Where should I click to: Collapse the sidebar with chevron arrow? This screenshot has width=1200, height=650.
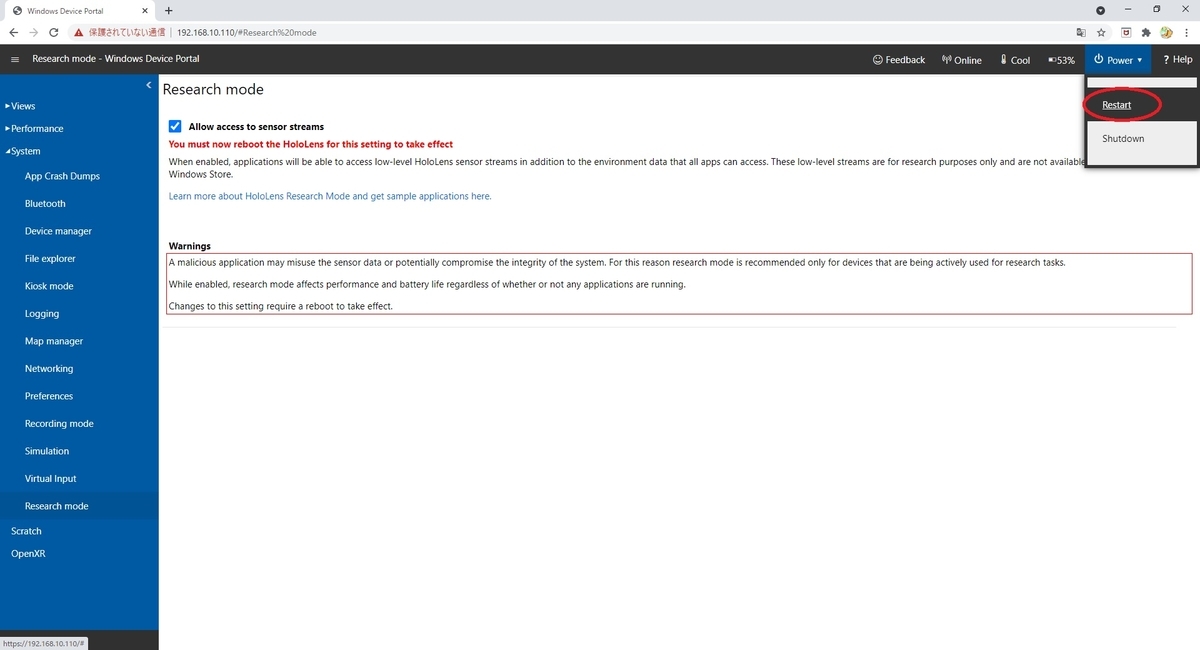coord(149,85)
